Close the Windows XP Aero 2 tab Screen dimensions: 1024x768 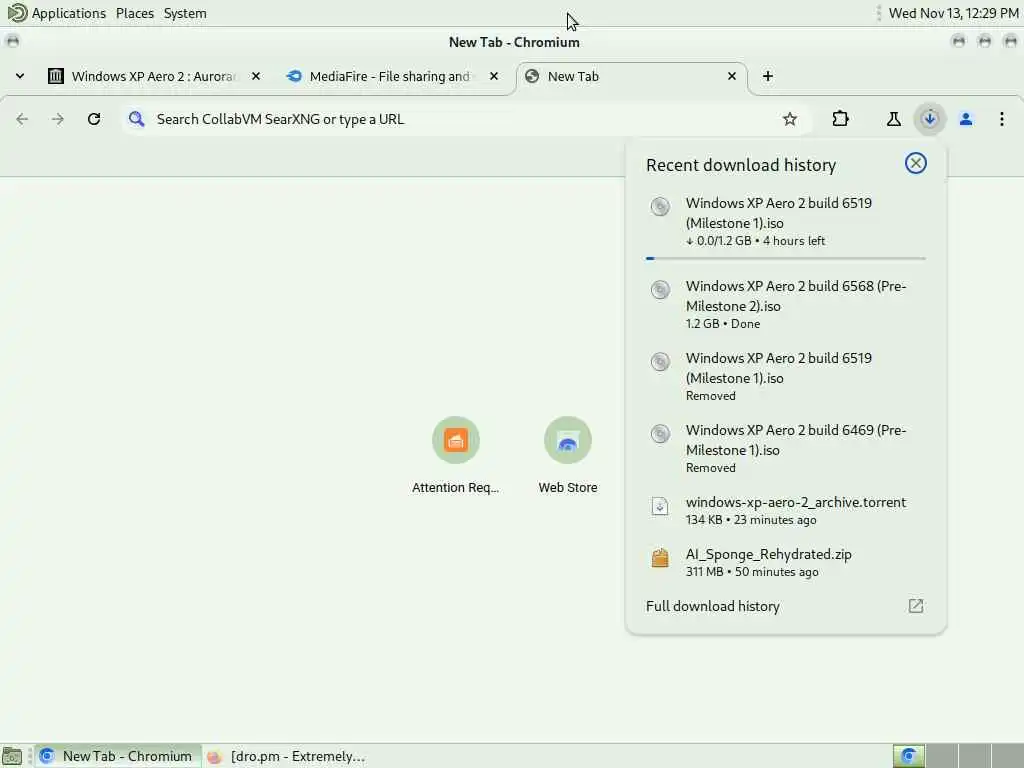(x=256, y=76)
